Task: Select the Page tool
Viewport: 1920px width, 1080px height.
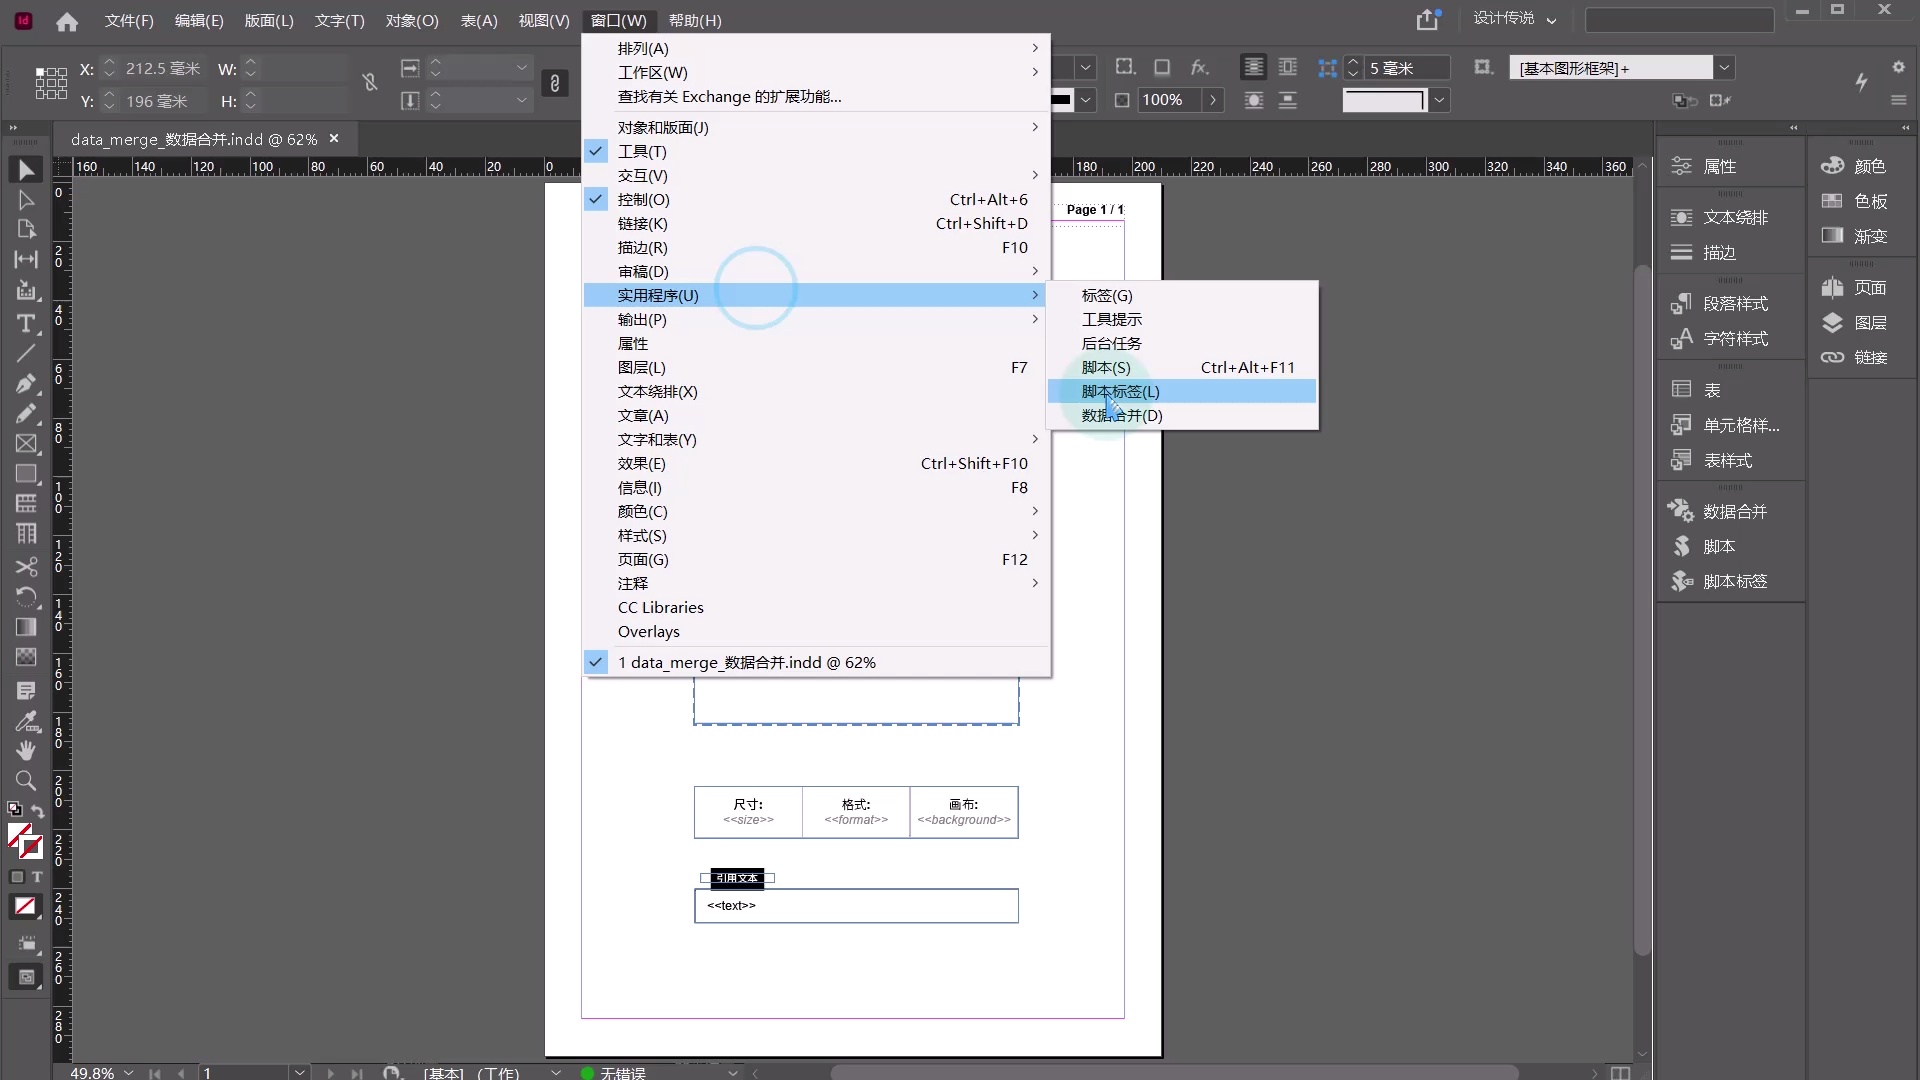Action: tap(26, 229)
